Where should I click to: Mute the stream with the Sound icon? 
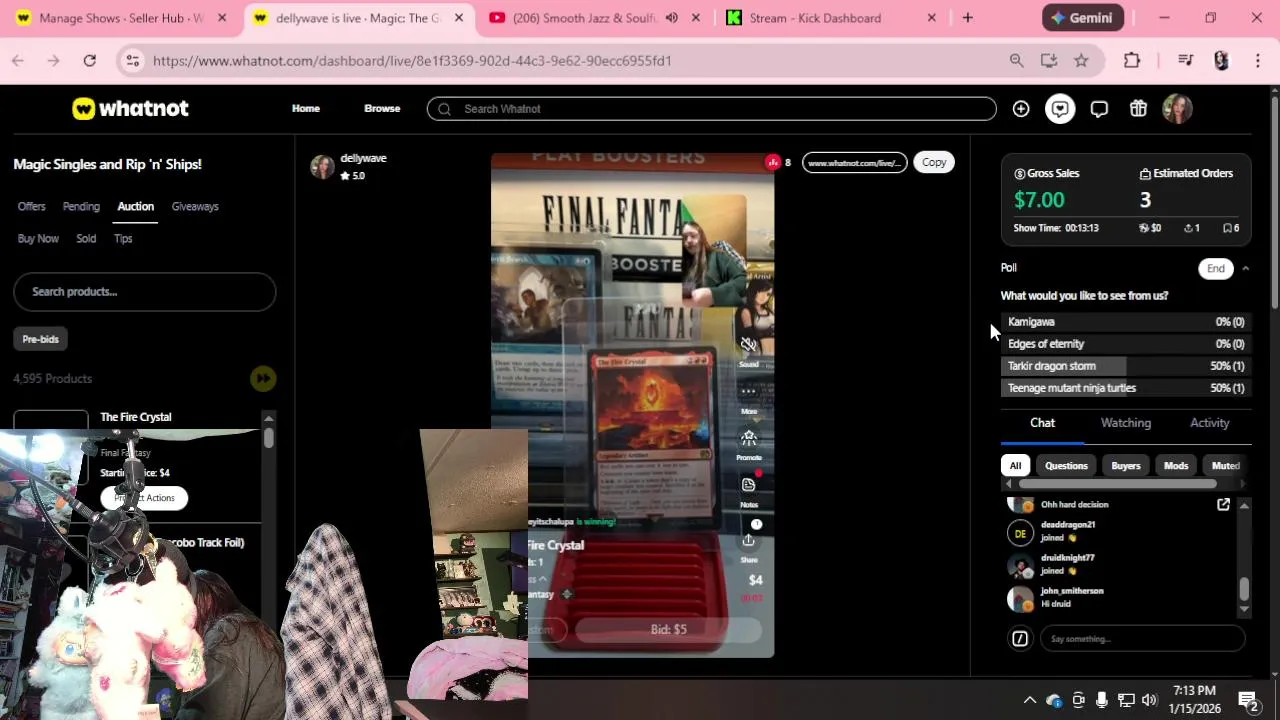click(748, 345)
